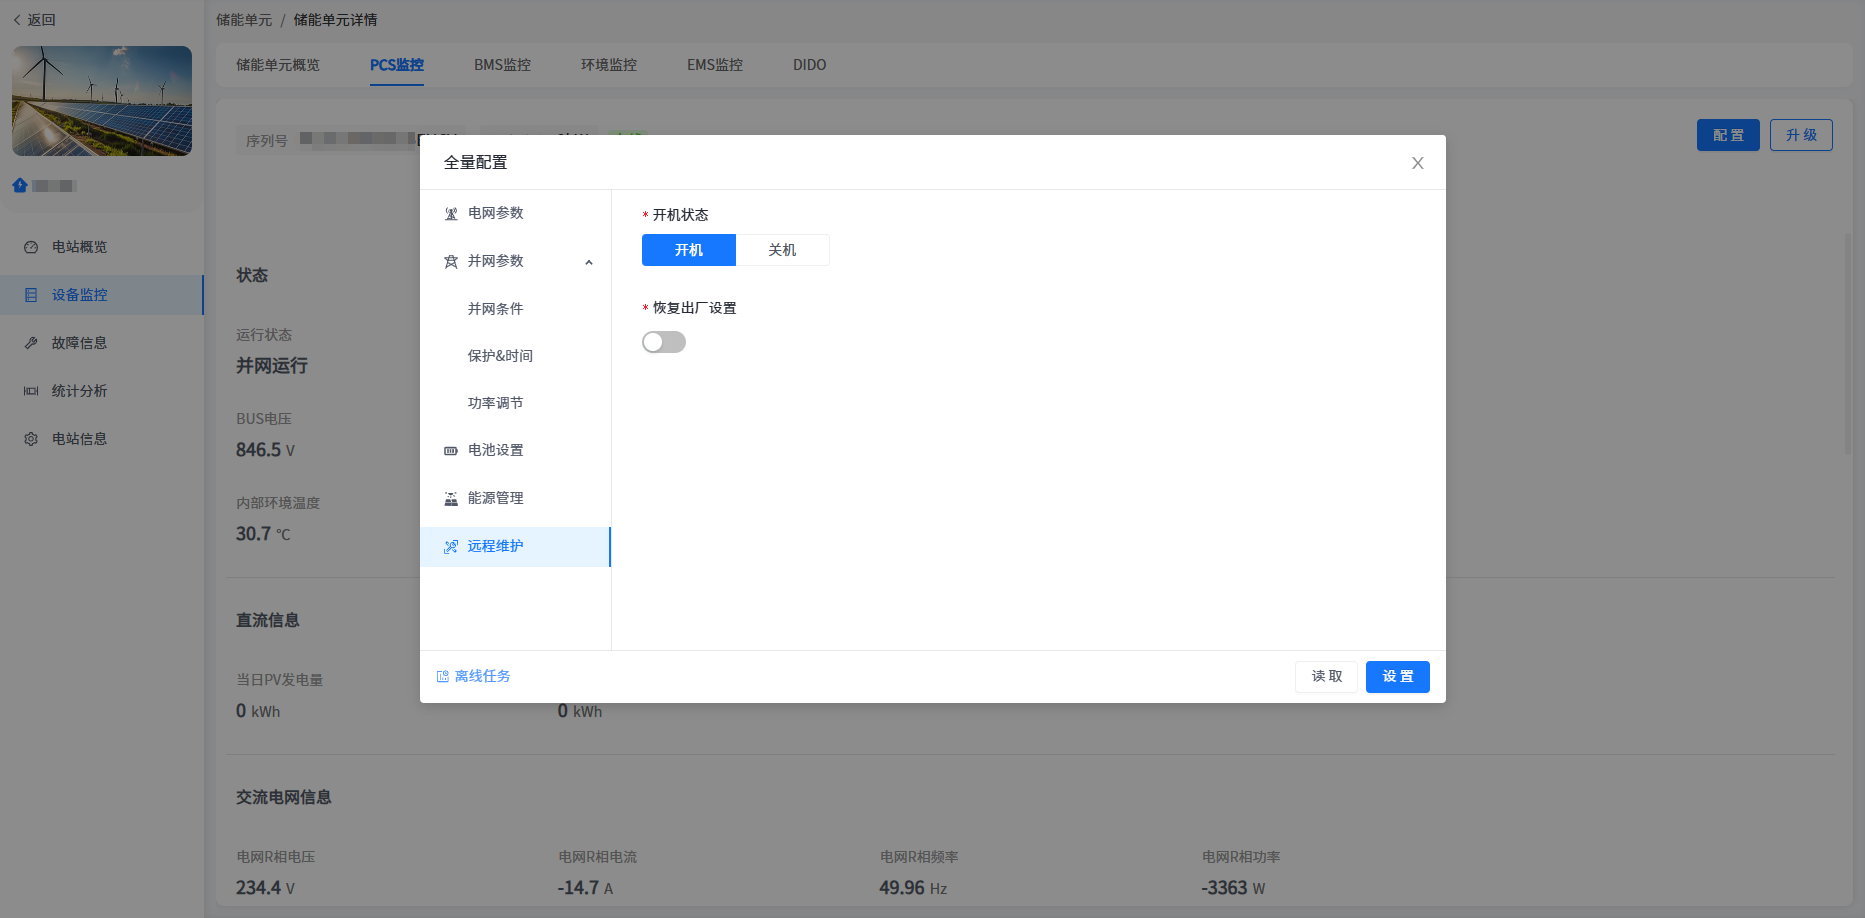Image resolution: width=1865 pixels, height=918 pixels.
Task: Go back using the 返回 arrow
Action: coord(17,20)
